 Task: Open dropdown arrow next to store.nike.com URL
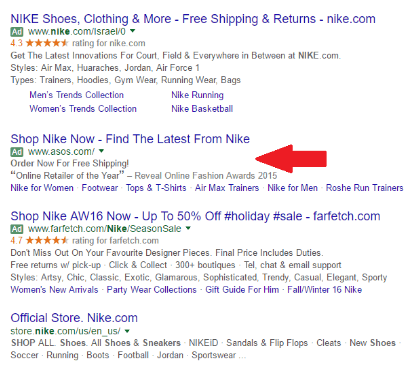point(127,331)
